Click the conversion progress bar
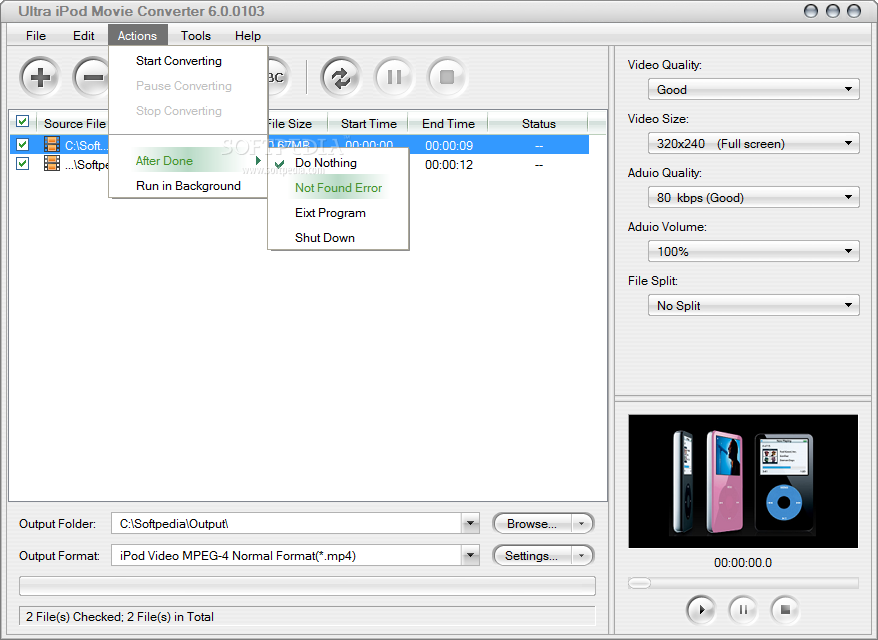The width and height of the screenshot is (878, 640). pyautogui.click(x=307, y=586)
